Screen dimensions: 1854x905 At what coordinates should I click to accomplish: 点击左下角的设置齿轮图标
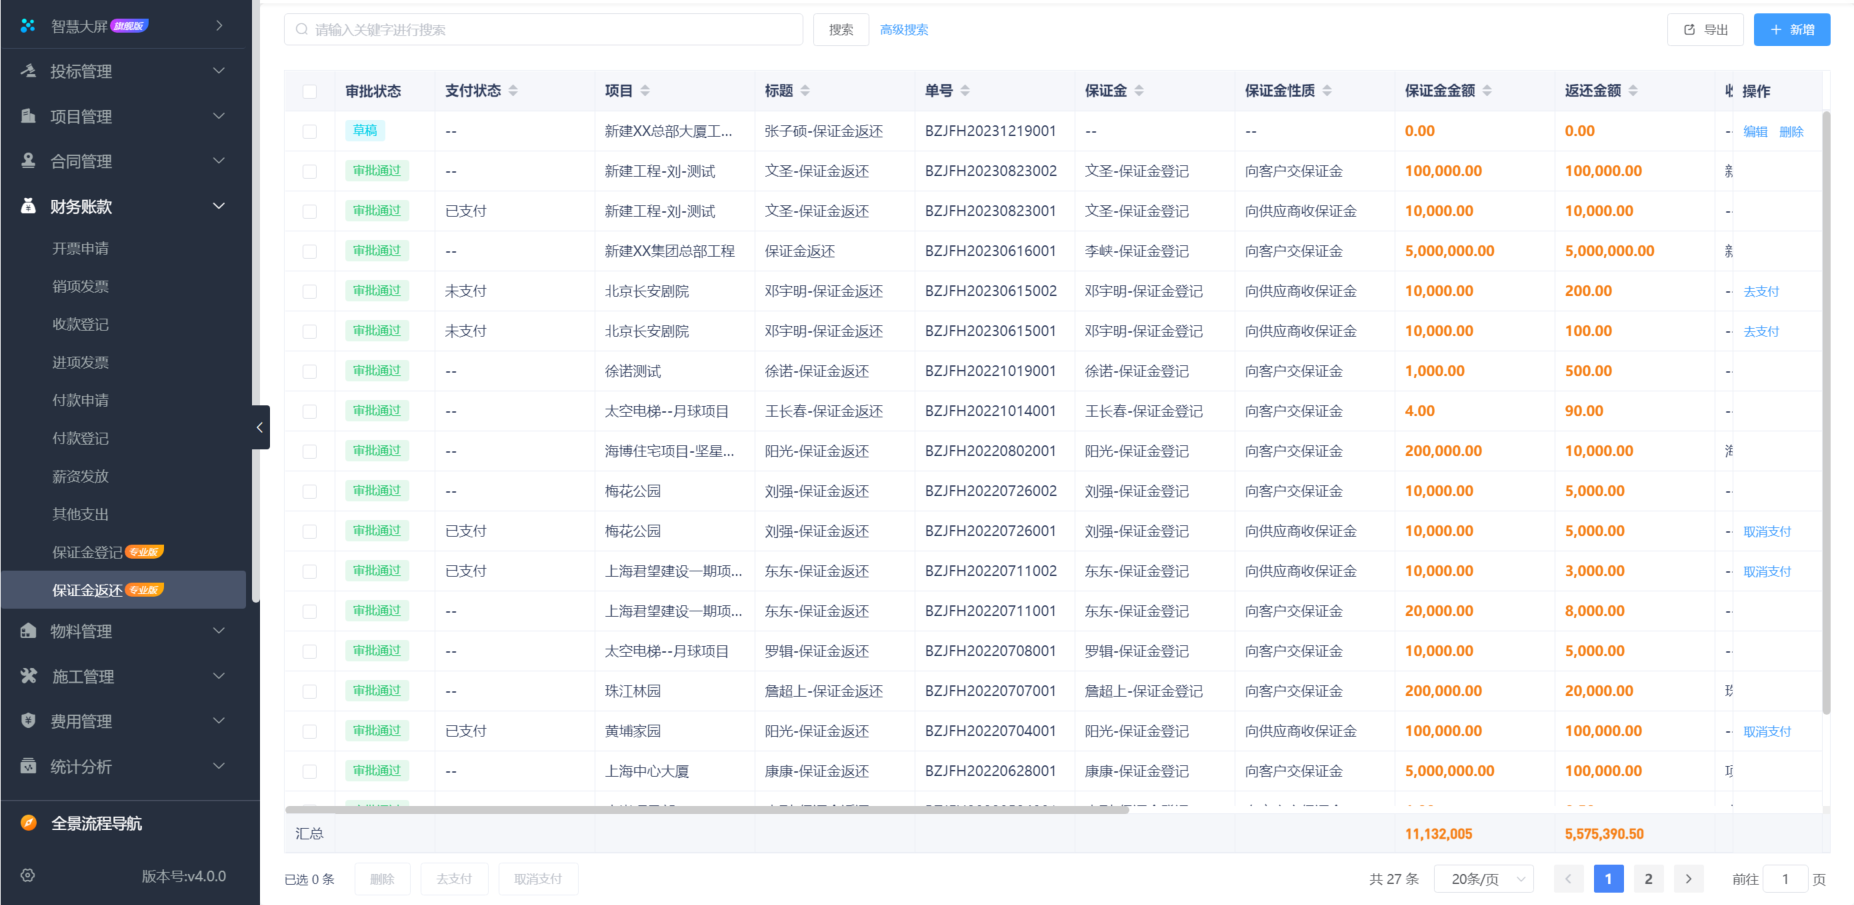click(27, 876)
